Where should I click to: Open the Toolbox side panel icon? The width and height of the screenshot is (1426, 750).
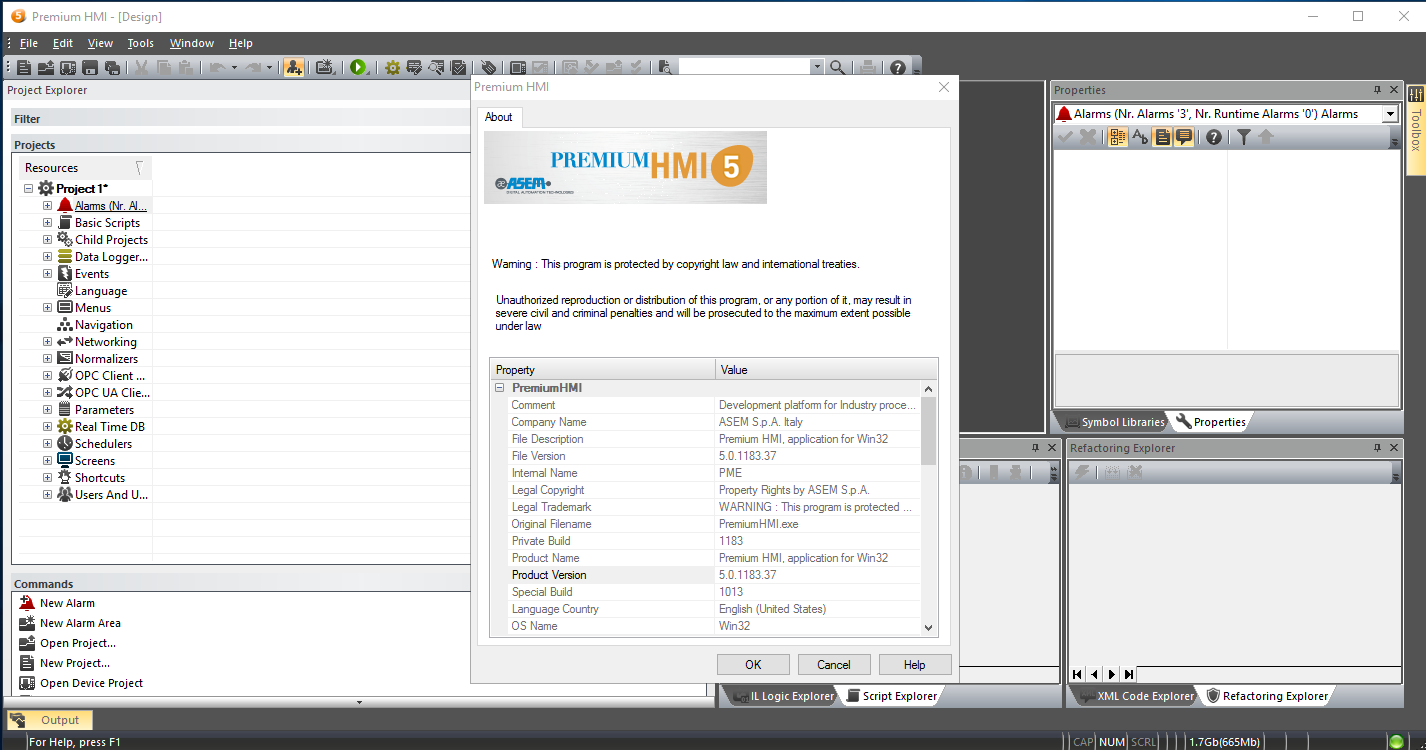click(1416, 94)
